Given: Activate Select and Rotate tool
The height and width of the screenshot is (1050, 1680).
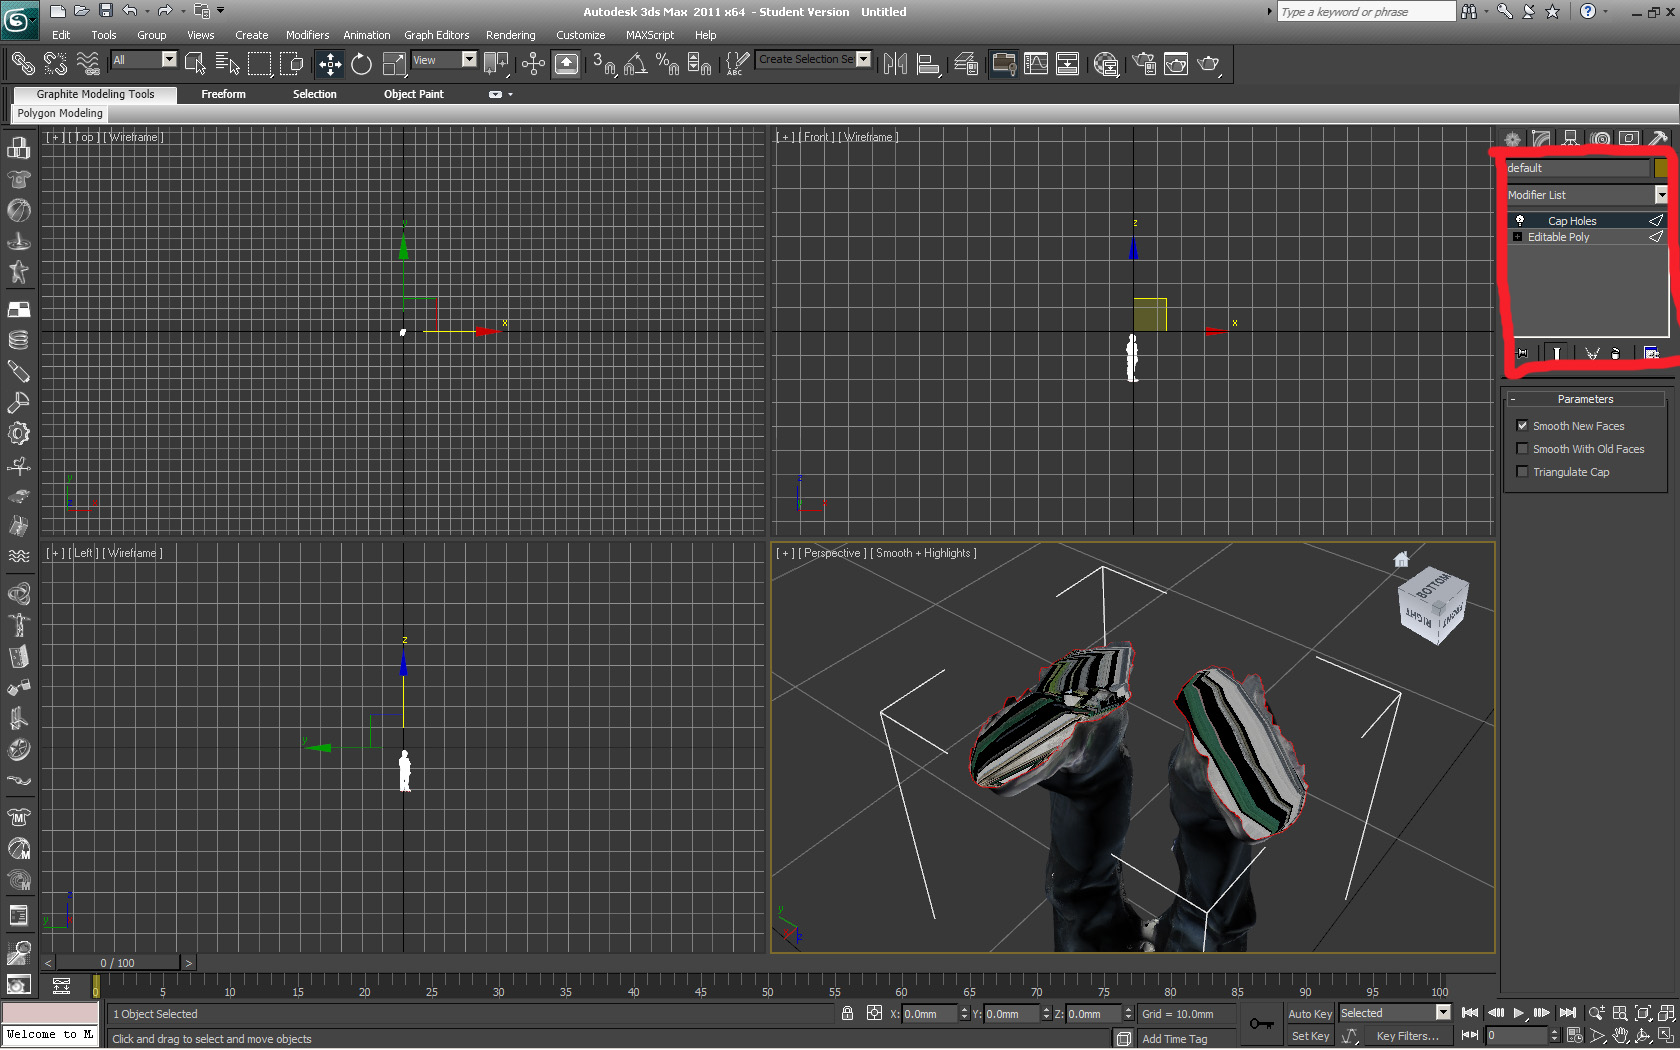Looking at the screenshot, I should [362, 64].
